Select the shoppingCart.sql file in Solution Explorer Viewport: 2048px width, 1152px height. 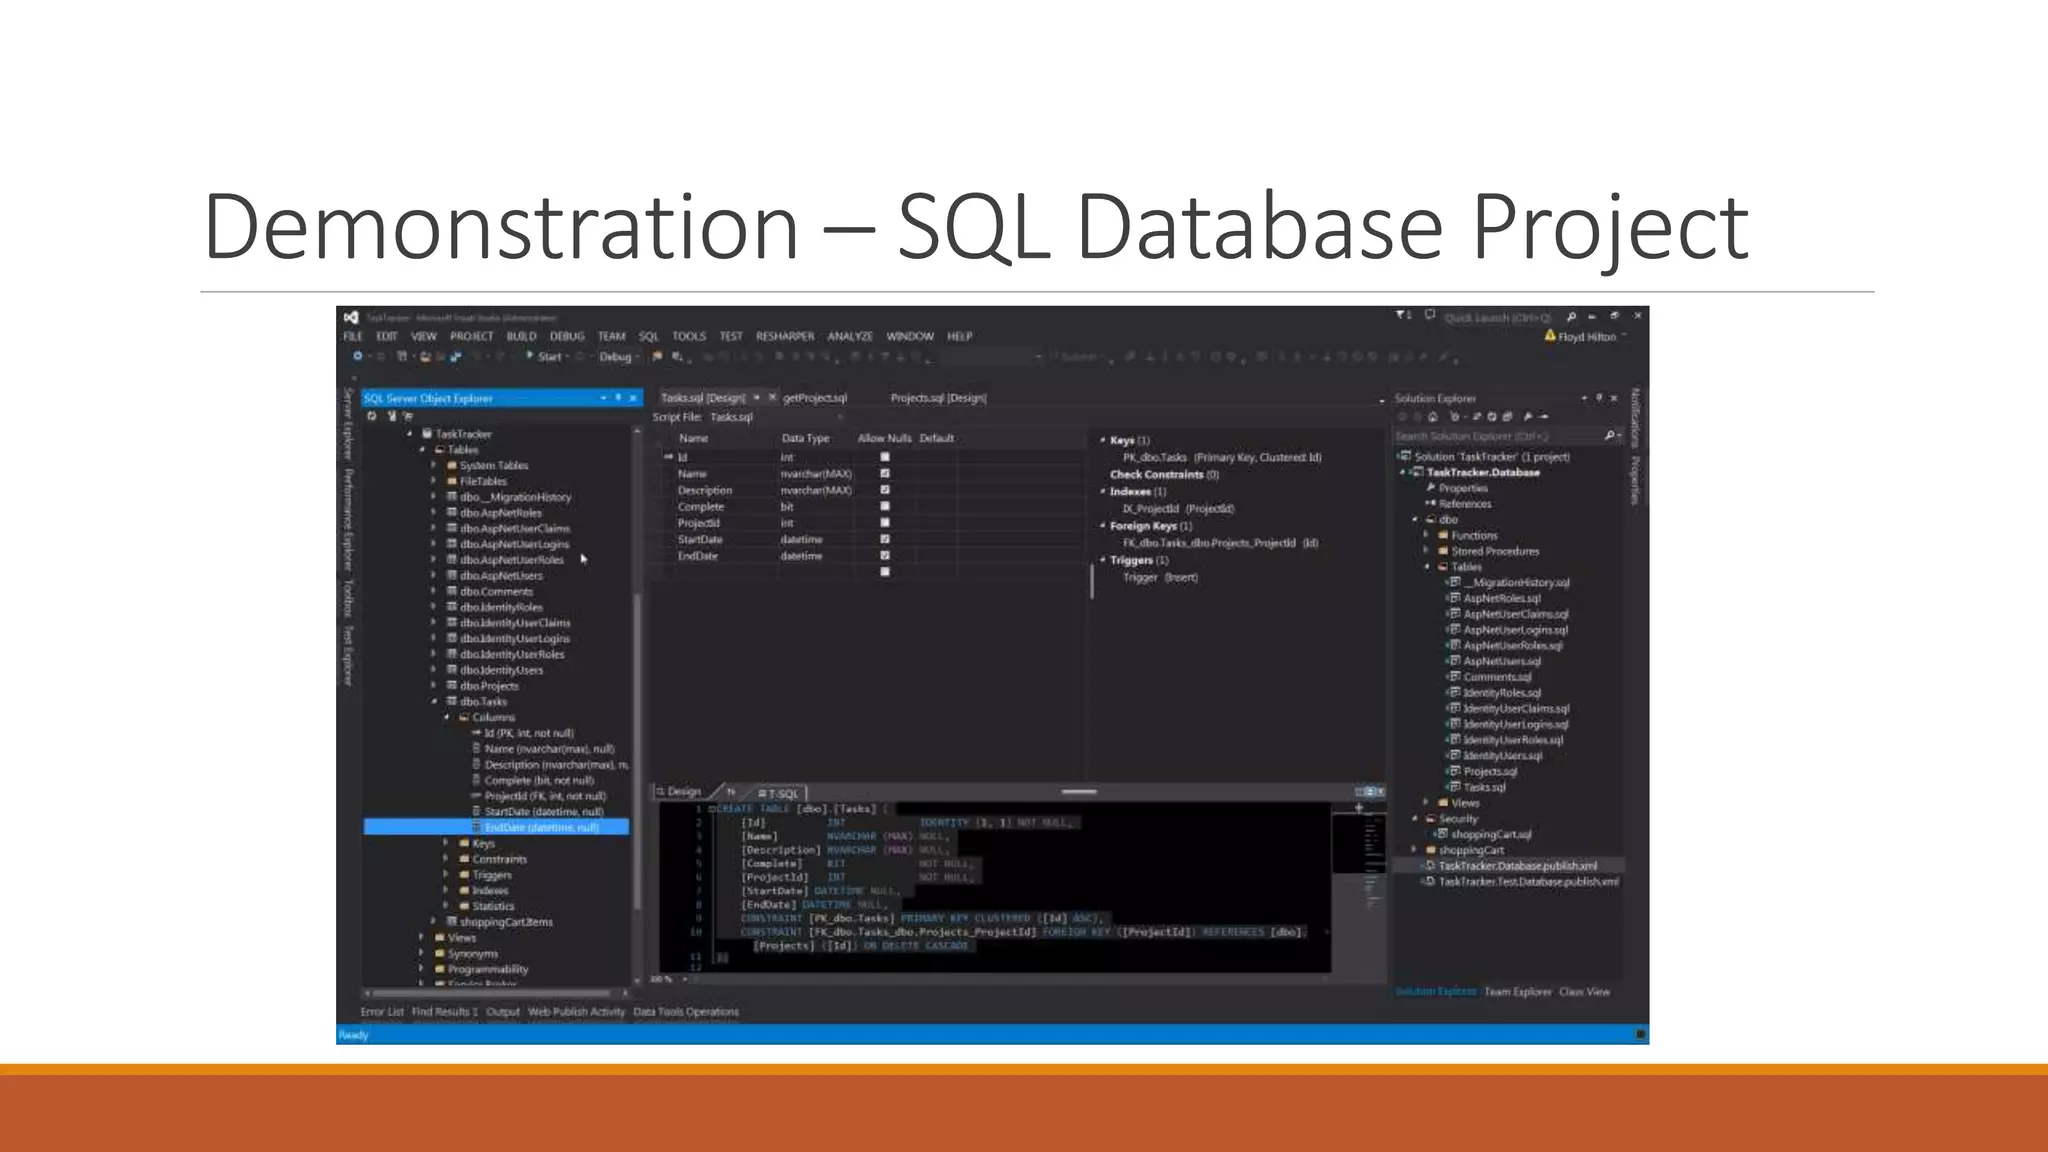[1490, 834]
